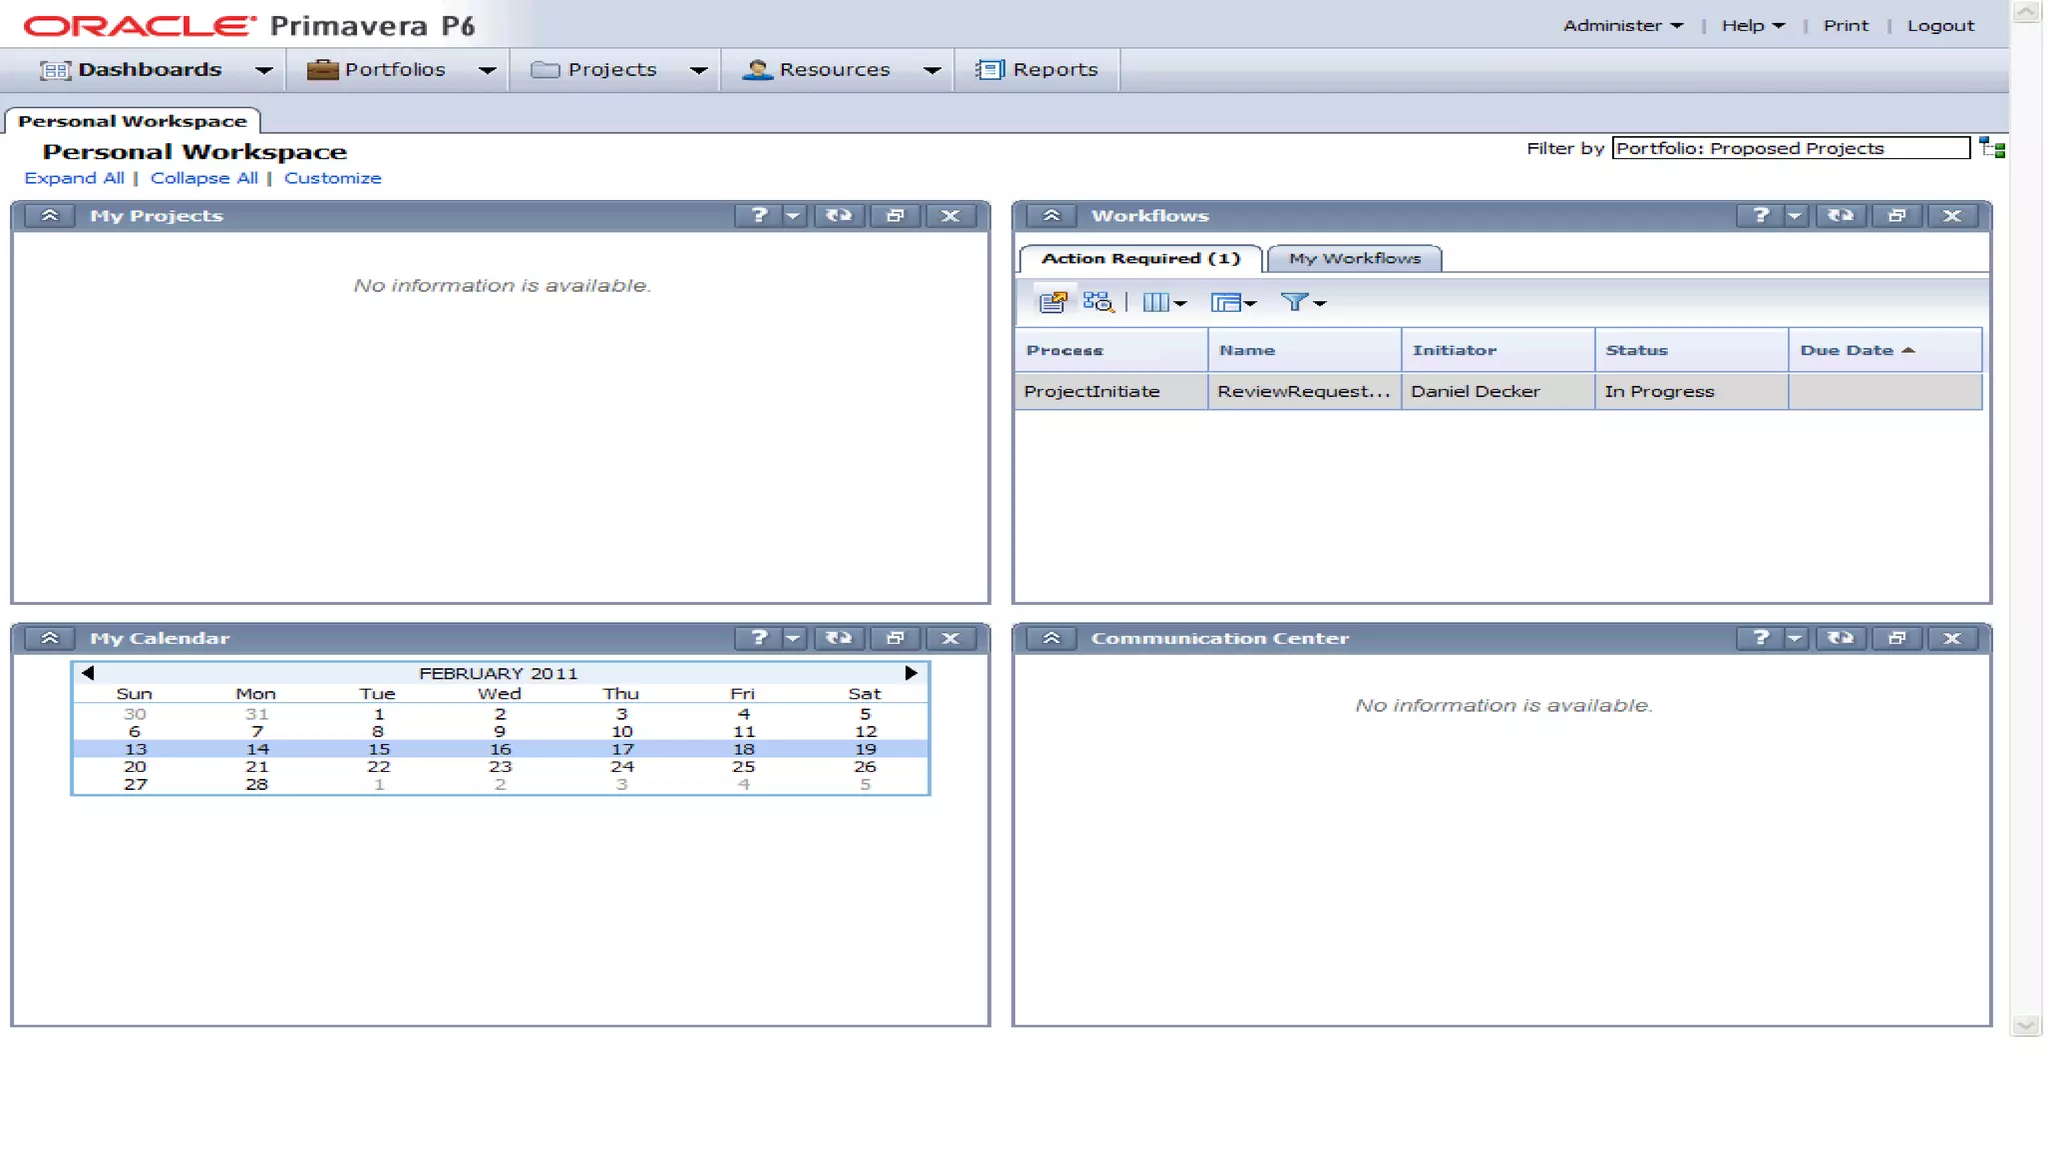Switch to the My Workflows tab
Viewport: 2048px width, 1152px height.
point(1354,259)
